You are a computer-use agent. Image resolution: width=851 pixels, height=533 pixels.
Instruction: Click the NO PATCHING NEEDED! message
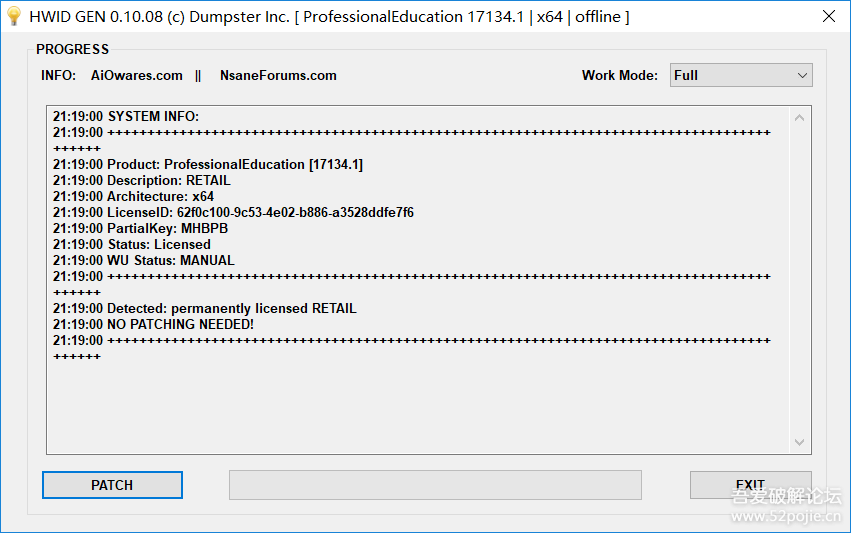tap(153, 324)
